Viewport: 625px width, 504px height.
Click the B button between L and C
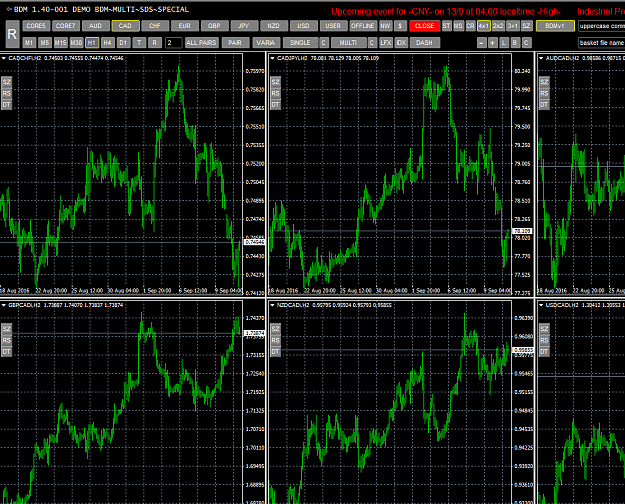tap(515, 43)
